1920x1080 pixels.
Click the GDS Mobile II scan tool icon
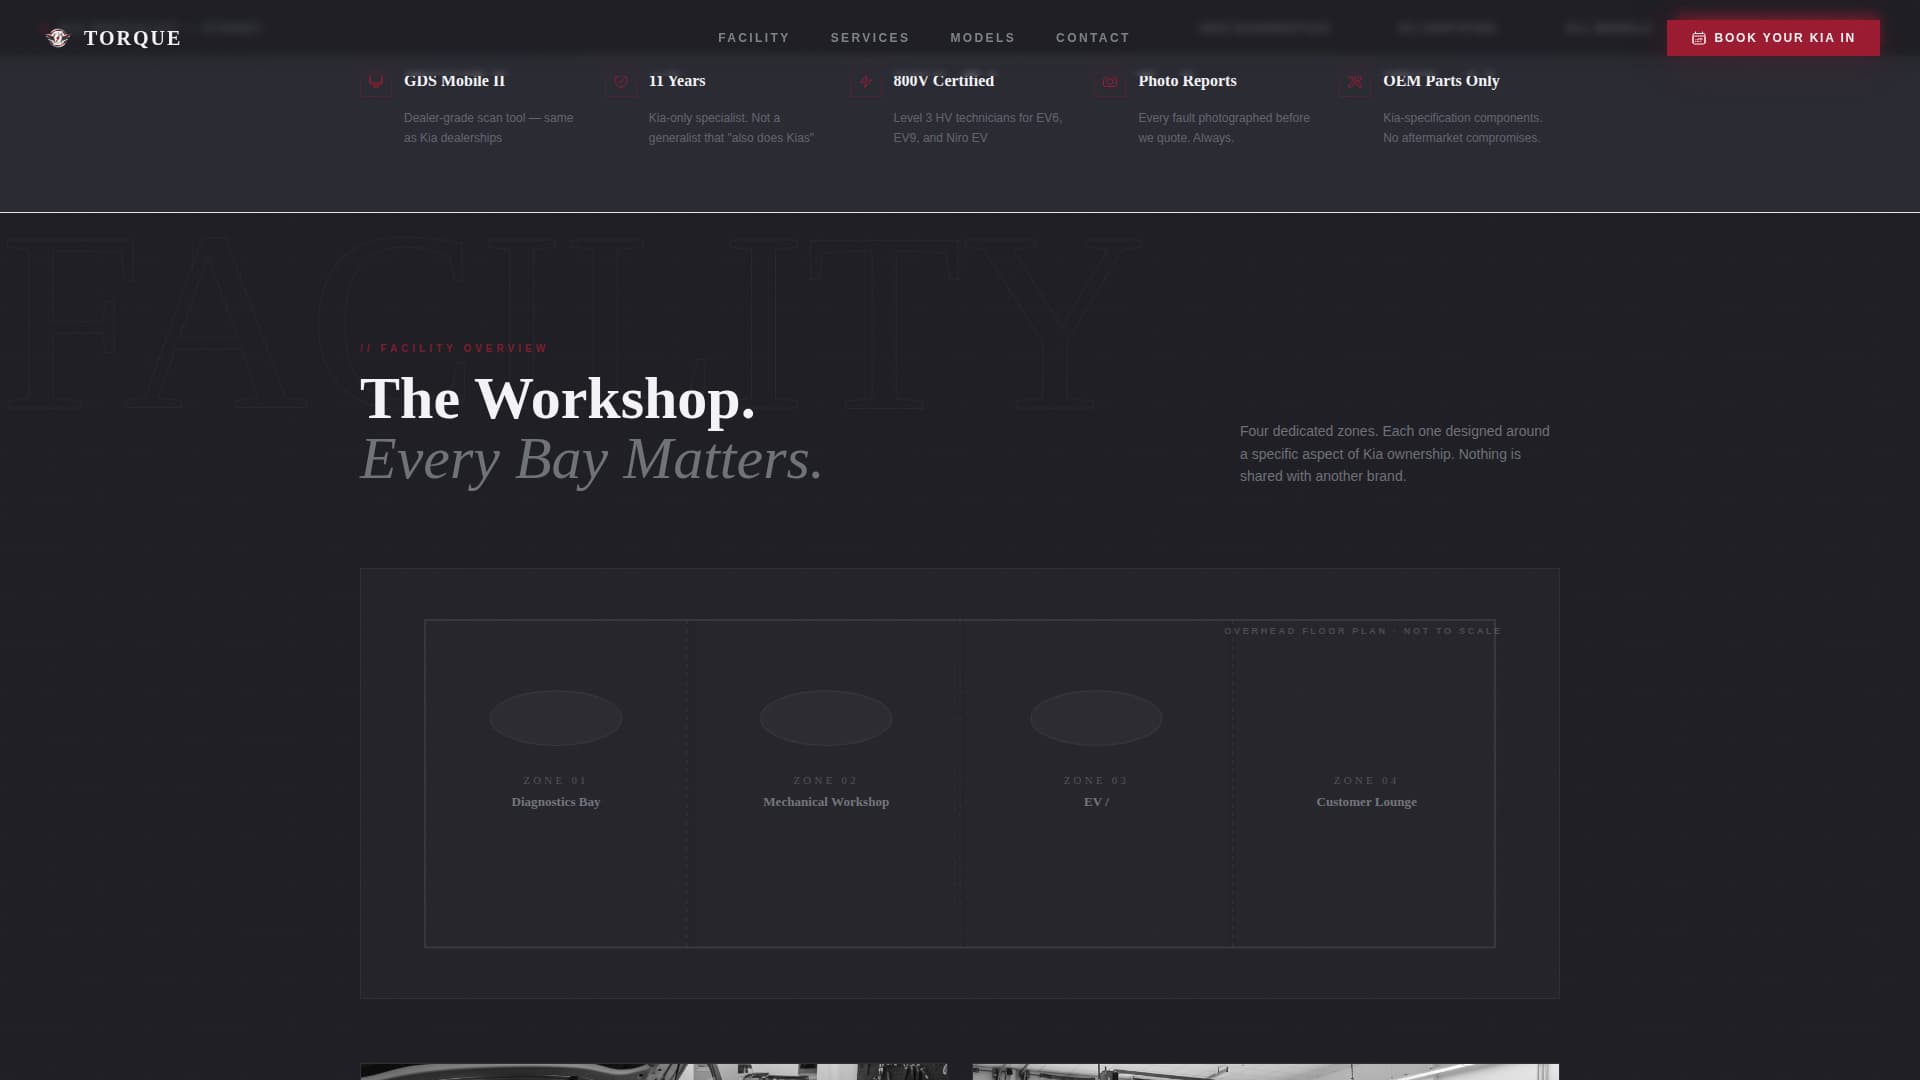click(x=376, y=82)
